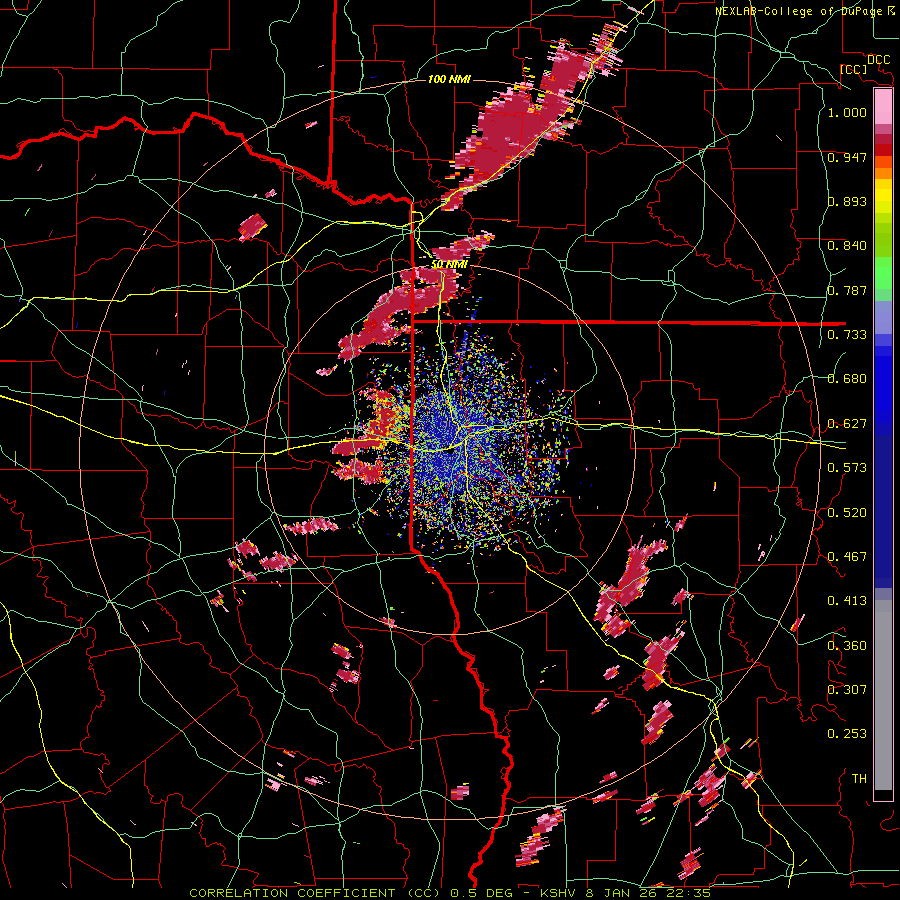This screenshot has width=900, height=900.
Task: Click the CORRELATION COEFFICIENT (CC) caption text
Action: click(315, 893)
